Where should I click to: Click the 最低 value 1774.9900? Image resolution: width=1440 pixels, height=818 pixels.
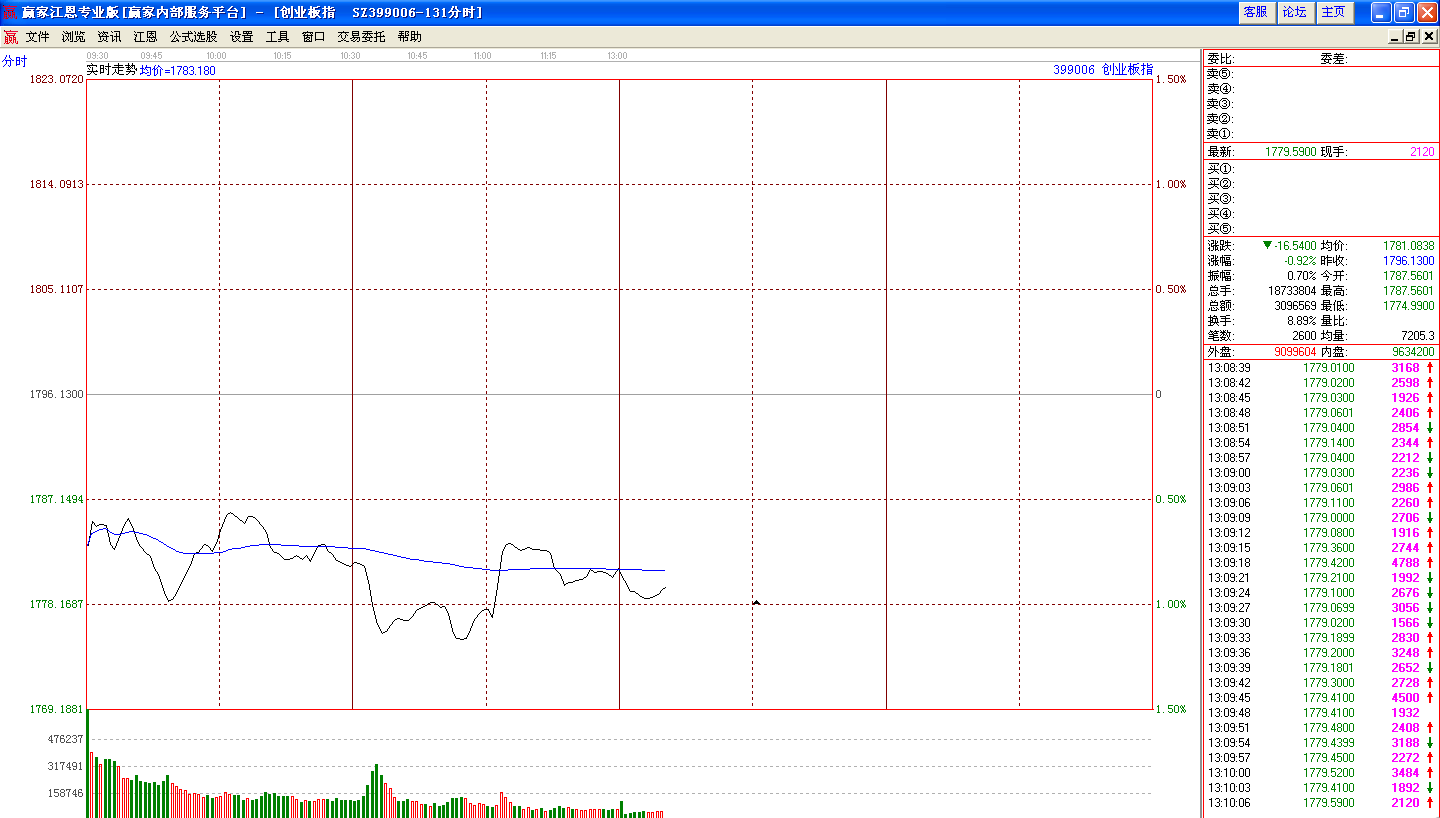click(1409, 306)
